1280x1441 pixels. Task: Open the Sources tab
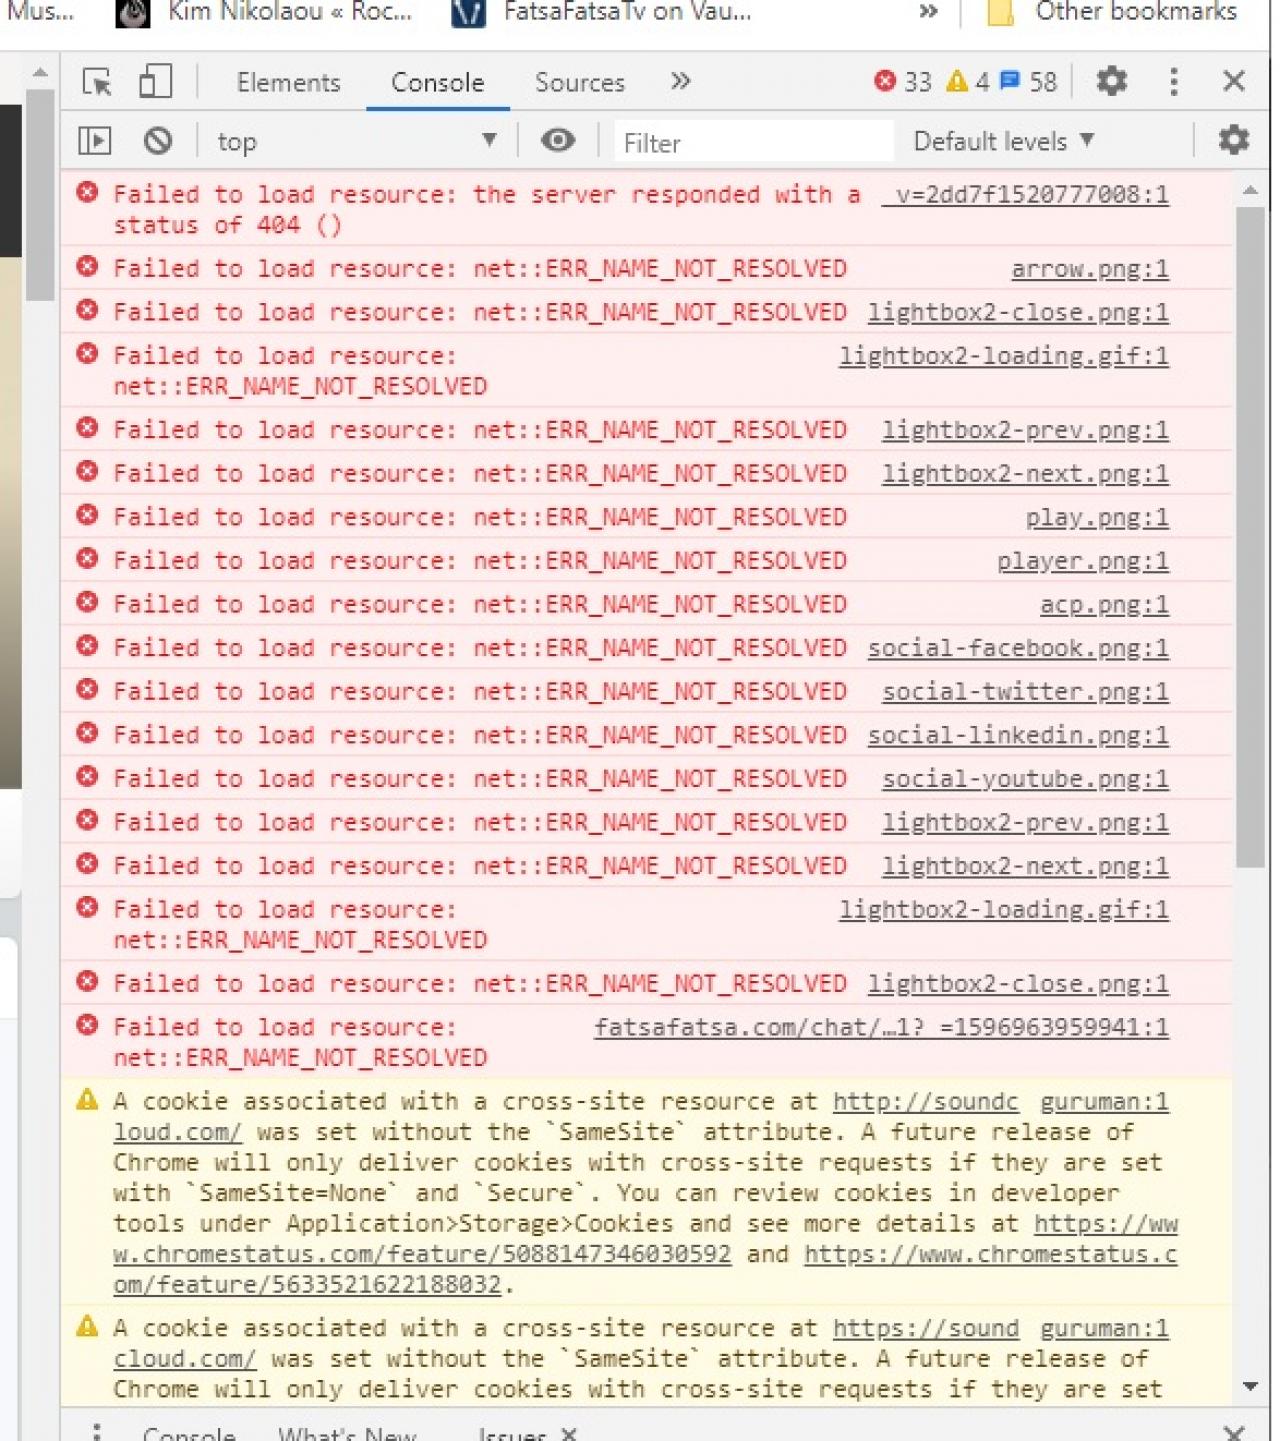[x=580, y=82]
